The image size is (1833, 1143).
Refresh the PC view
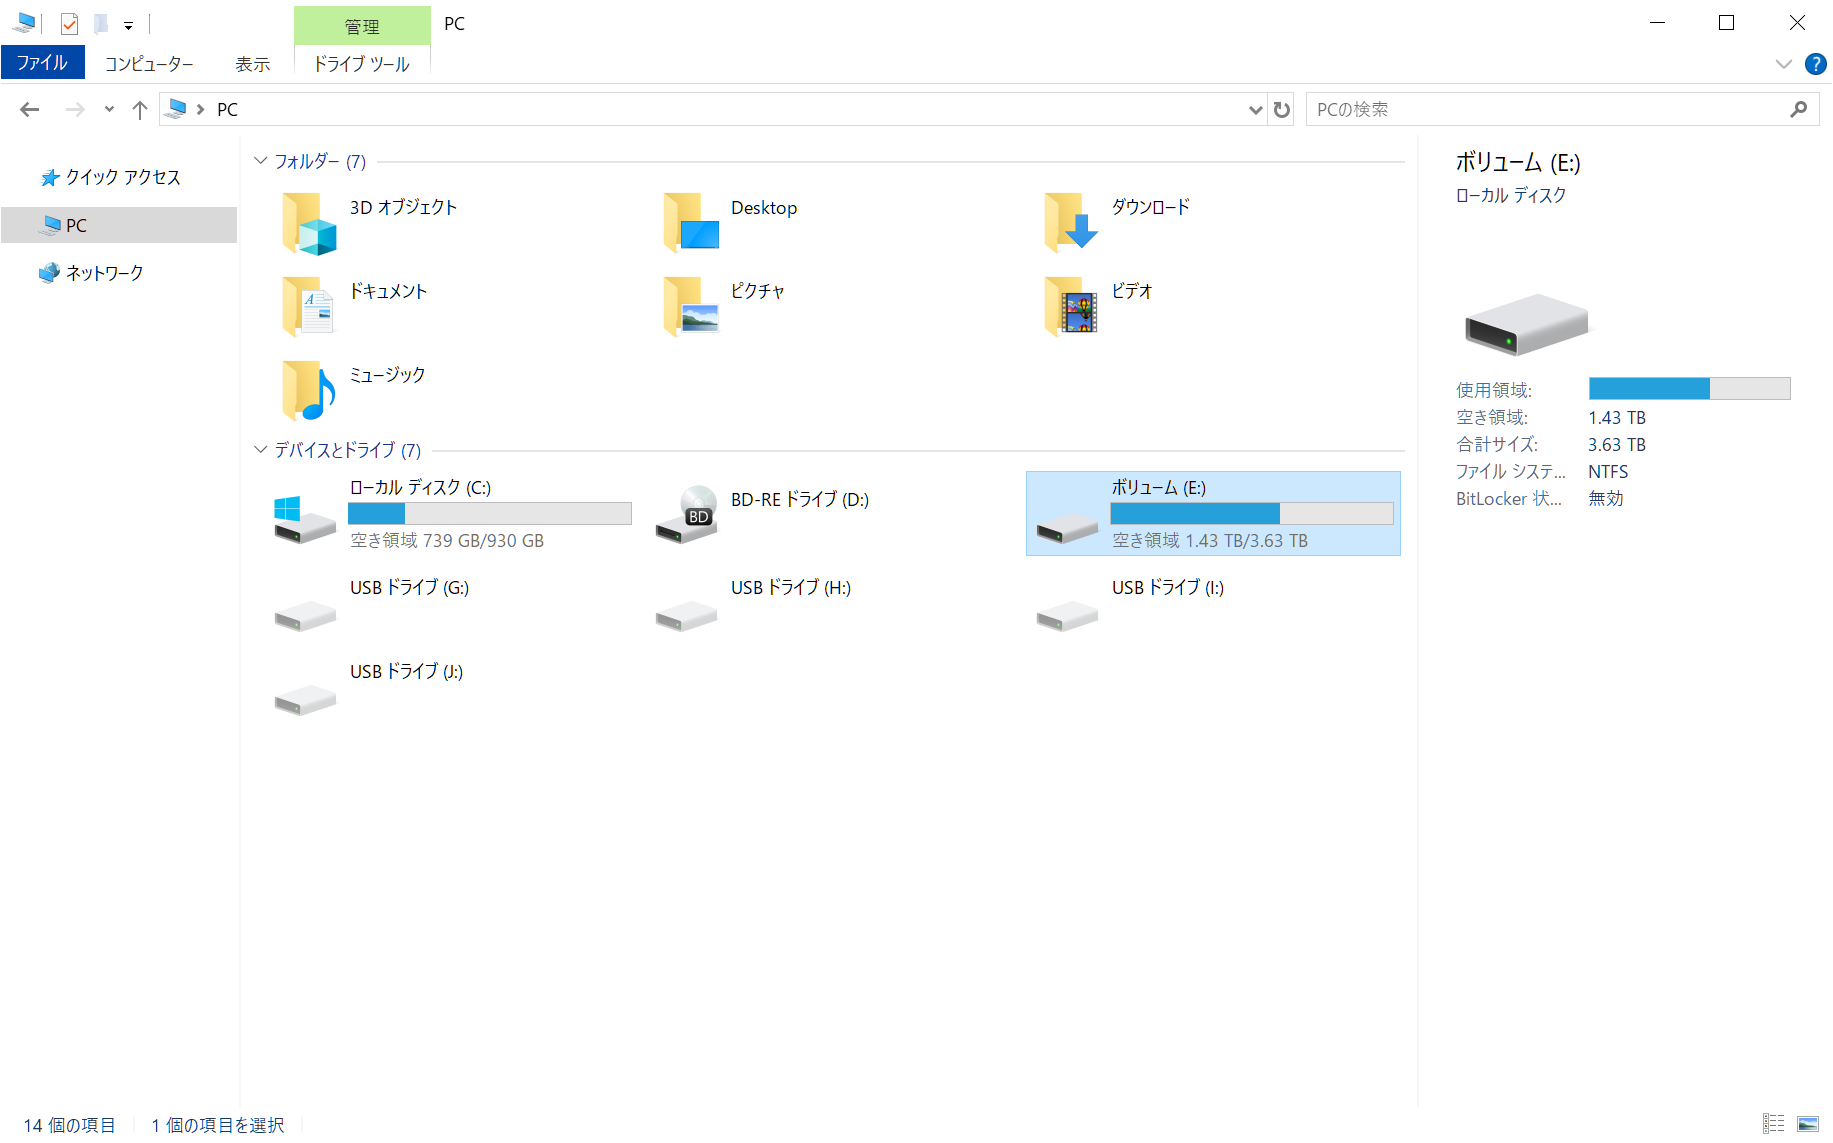(1282, 109)
